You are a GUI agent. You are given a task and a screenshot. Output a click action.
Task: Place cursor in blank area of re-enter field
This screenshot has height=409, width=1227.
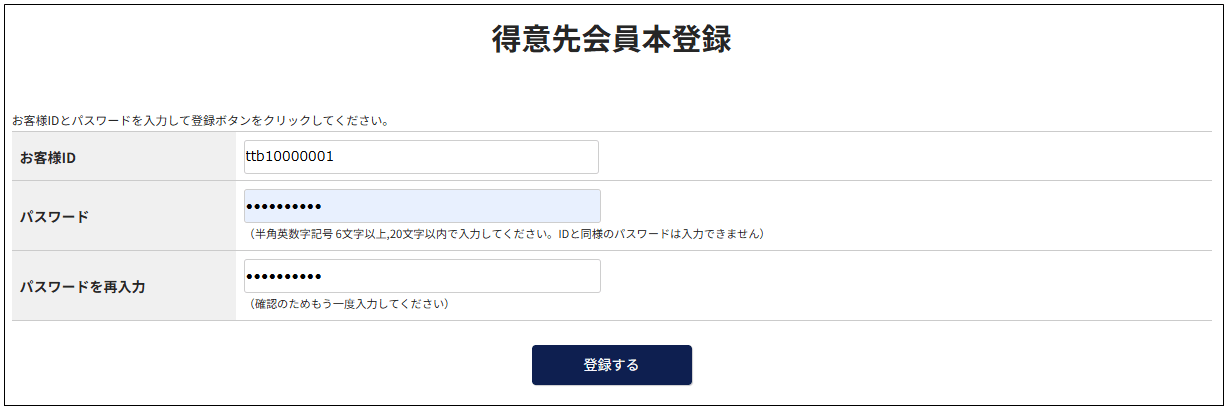(x=480, y=276)
